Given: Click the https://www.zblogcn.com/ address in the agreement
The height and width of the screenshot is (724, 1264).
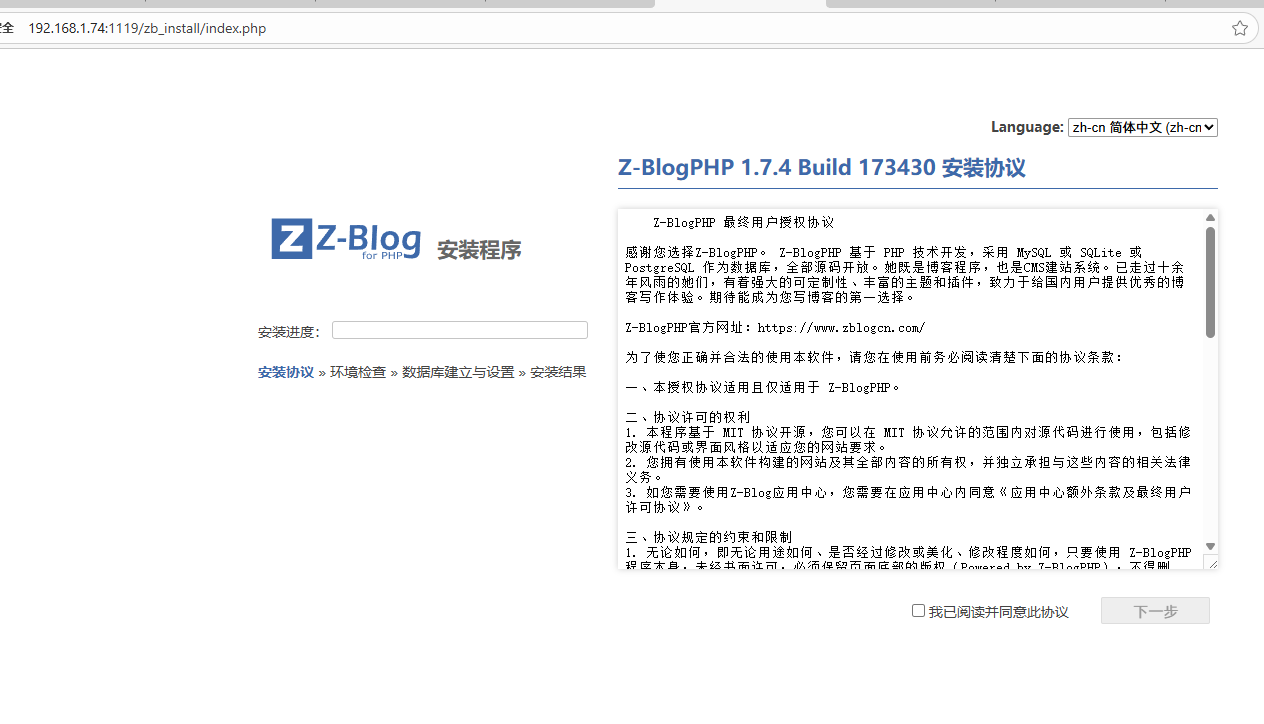Looking at the screenshot, I should click(841, 328).
